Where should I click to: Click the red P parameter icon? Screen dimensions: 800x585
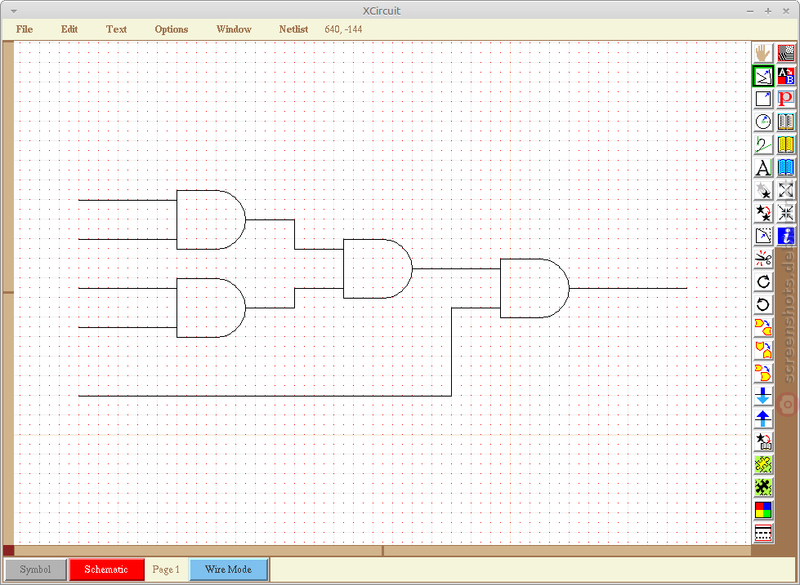(x=786, y=98)
